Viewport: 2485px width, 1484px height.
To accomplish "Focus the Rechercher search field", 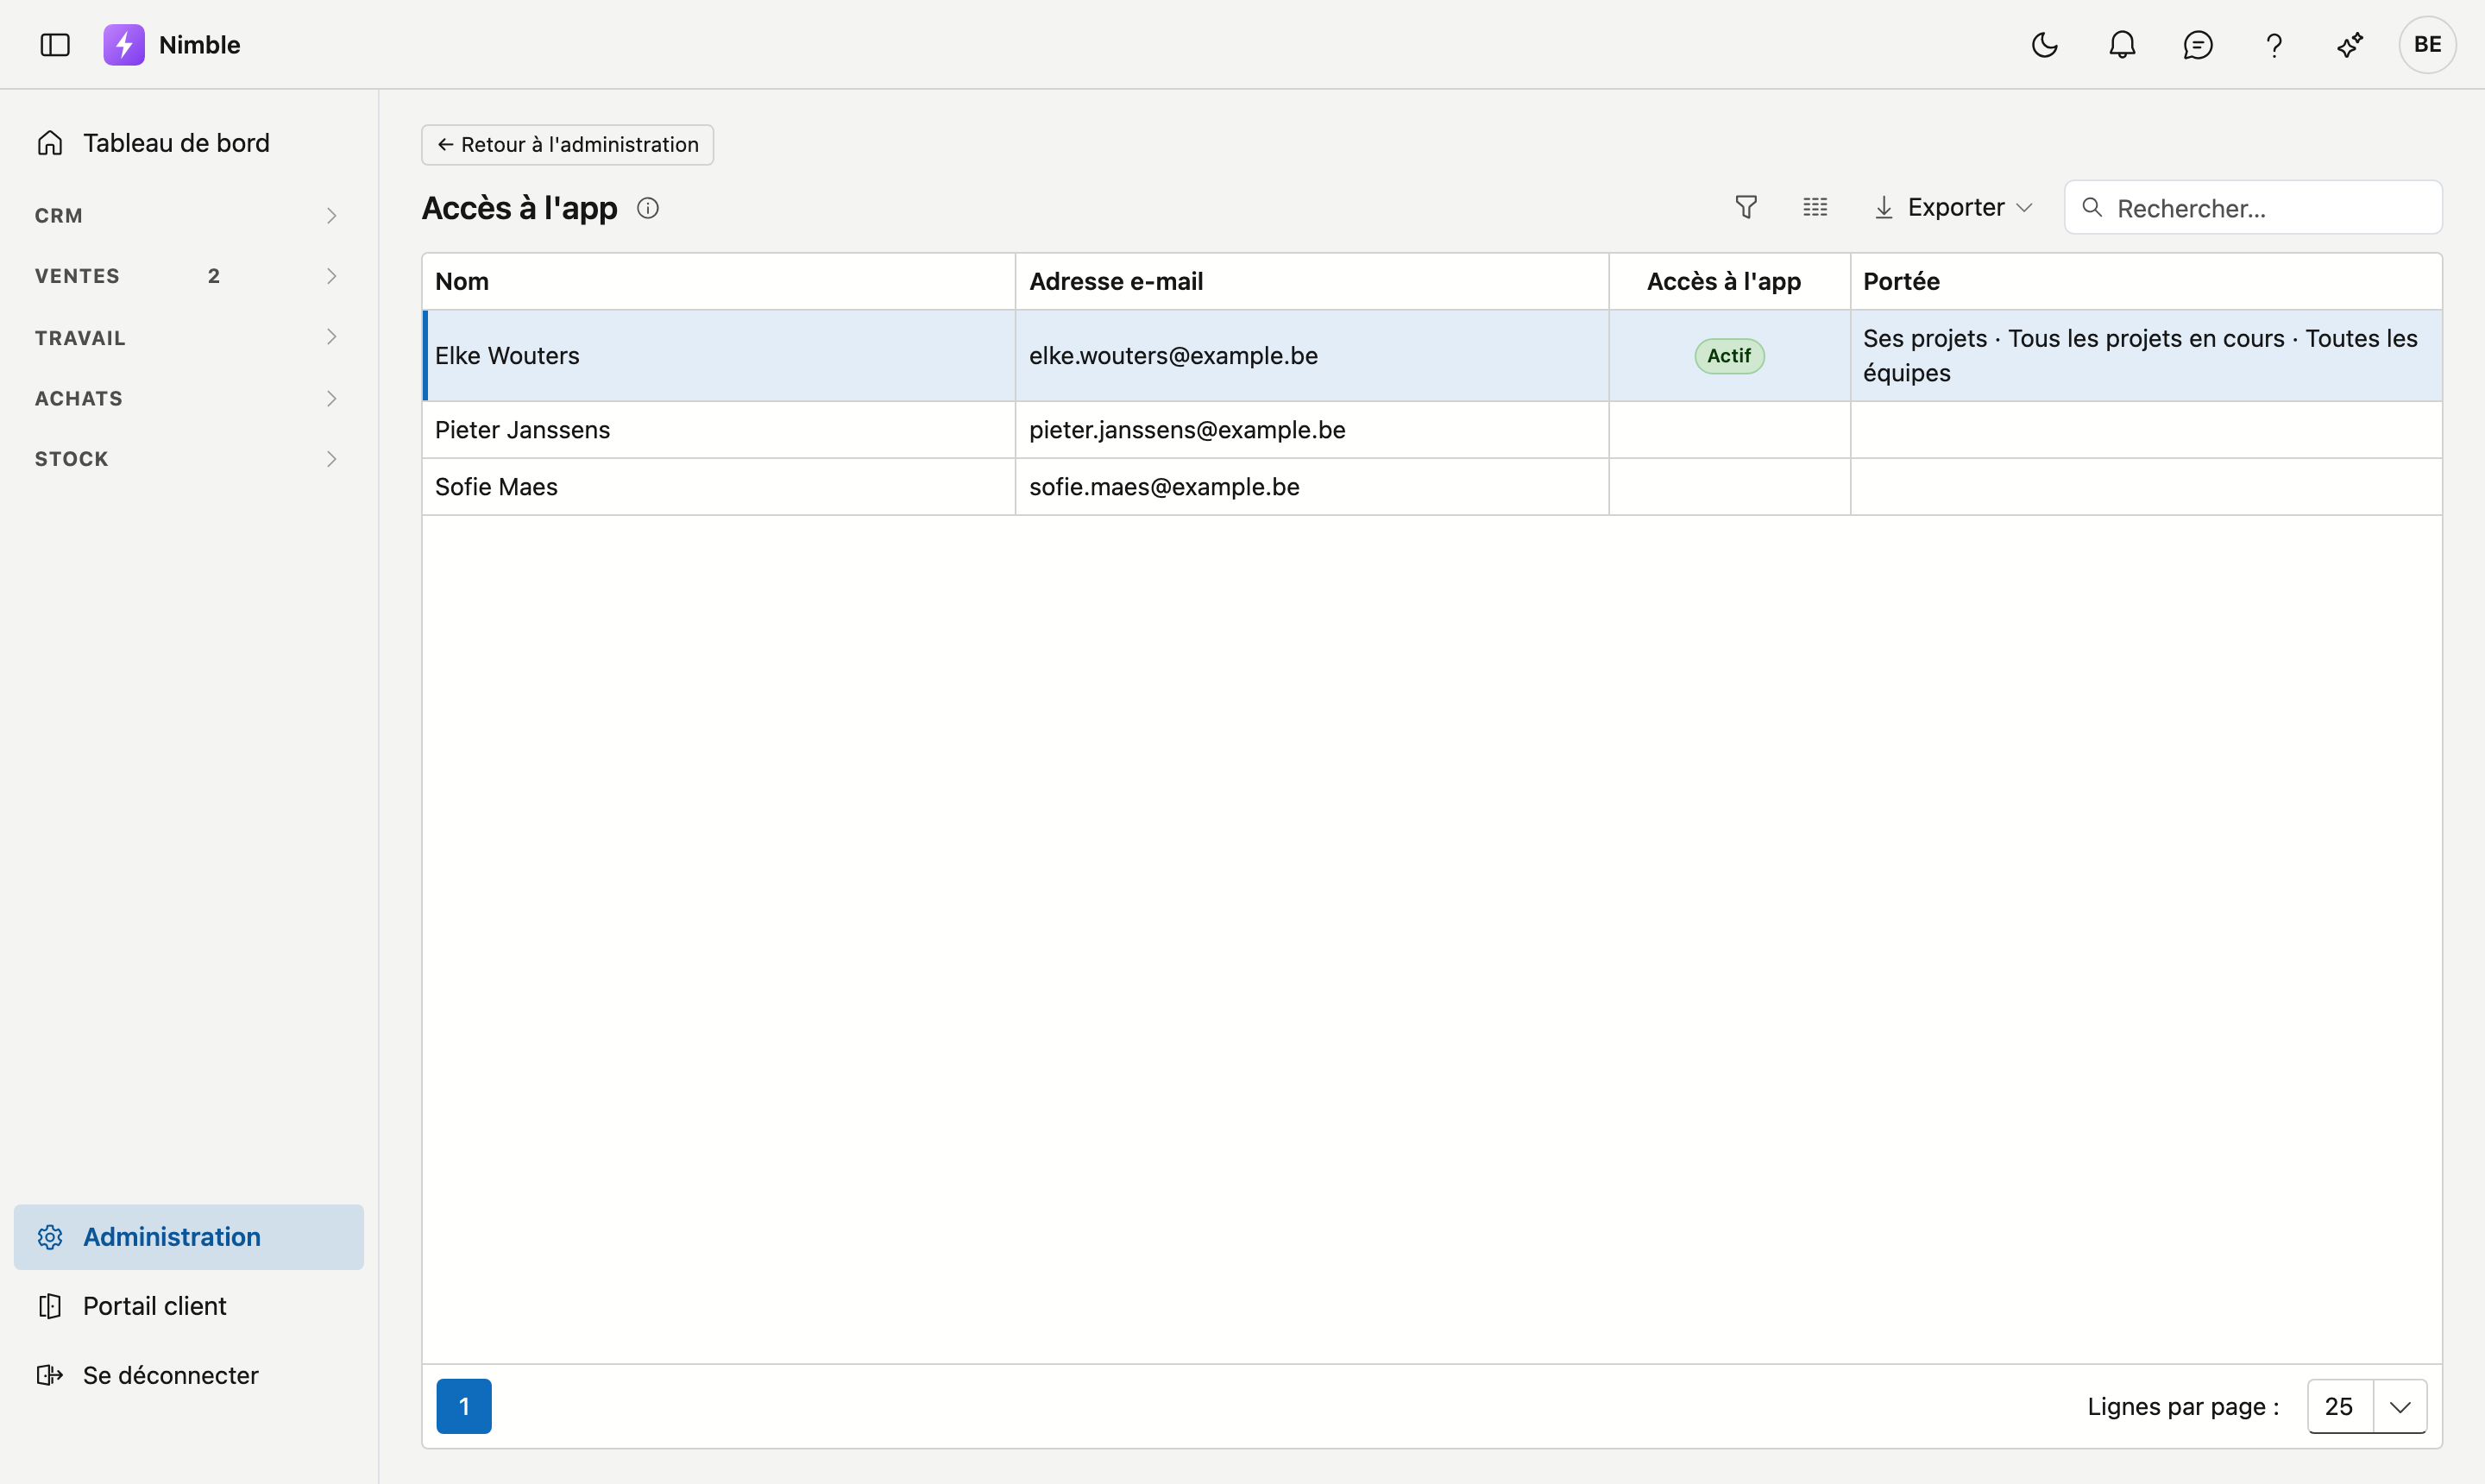I will tap(2253, 207).
